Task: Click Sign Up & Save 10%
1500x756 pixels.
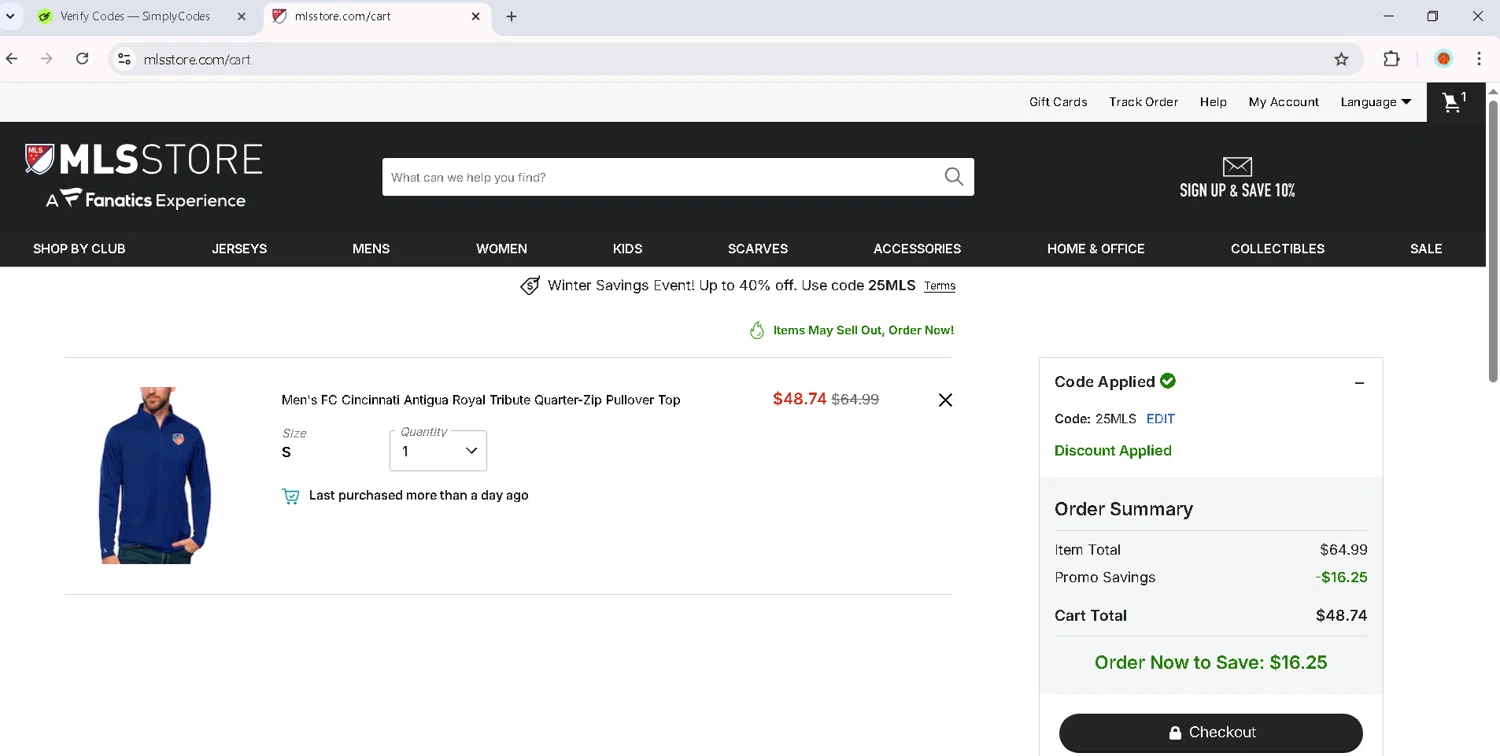Action: (1237, 190)
